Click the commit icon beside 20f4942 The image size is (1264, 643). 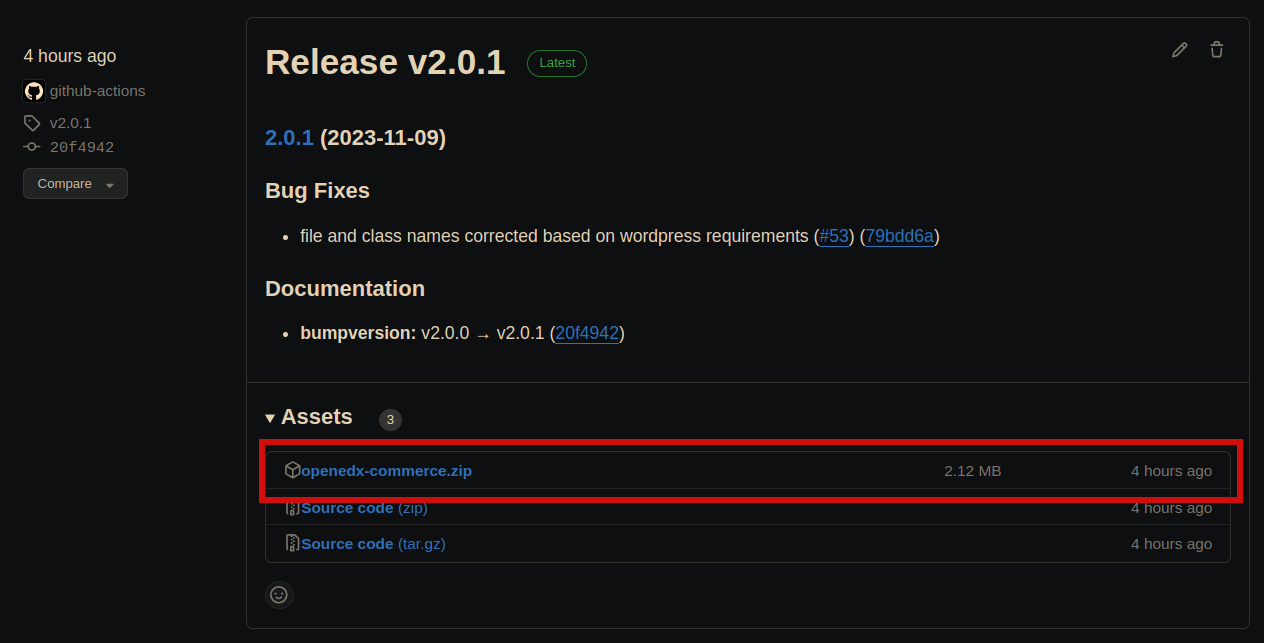point(32,147)
